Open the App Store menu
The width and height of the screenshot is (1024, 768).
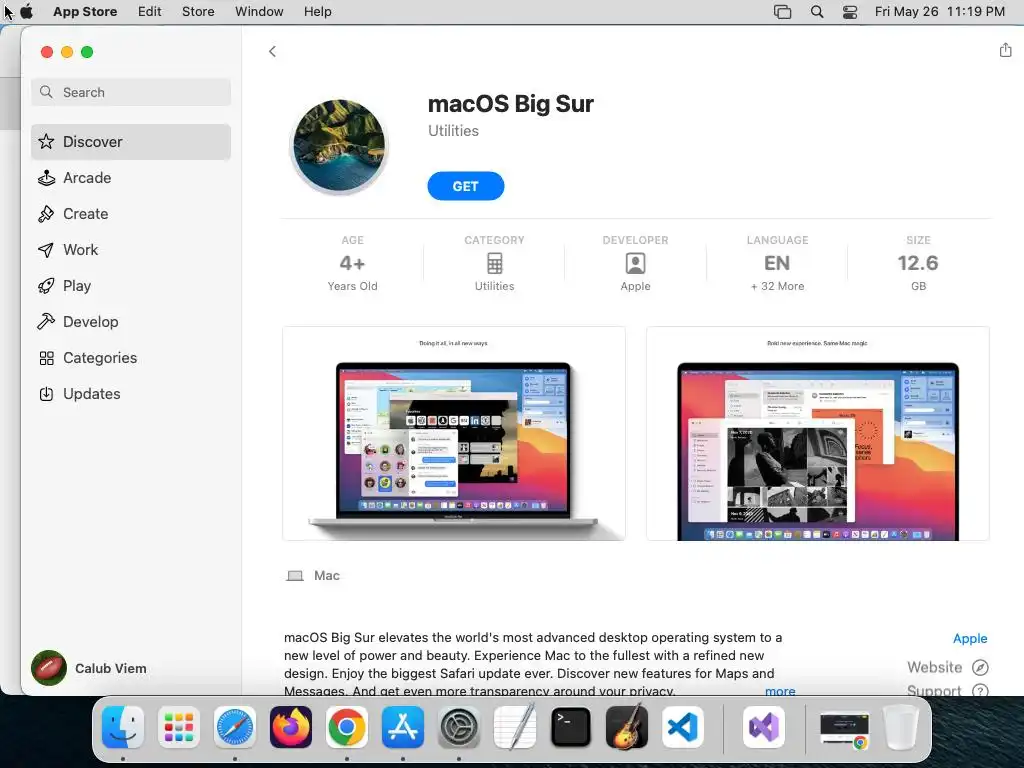(x=85, y=12)
